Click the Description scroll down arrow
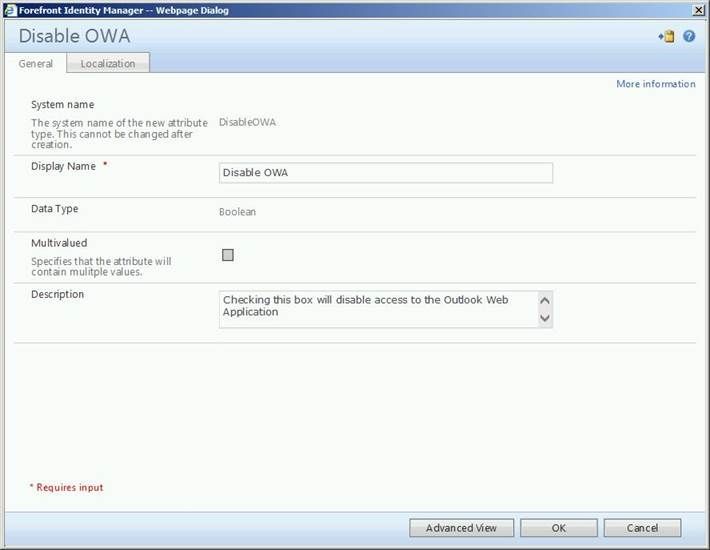The height and width of the screenshot is (550, 710). coord(545,318)
